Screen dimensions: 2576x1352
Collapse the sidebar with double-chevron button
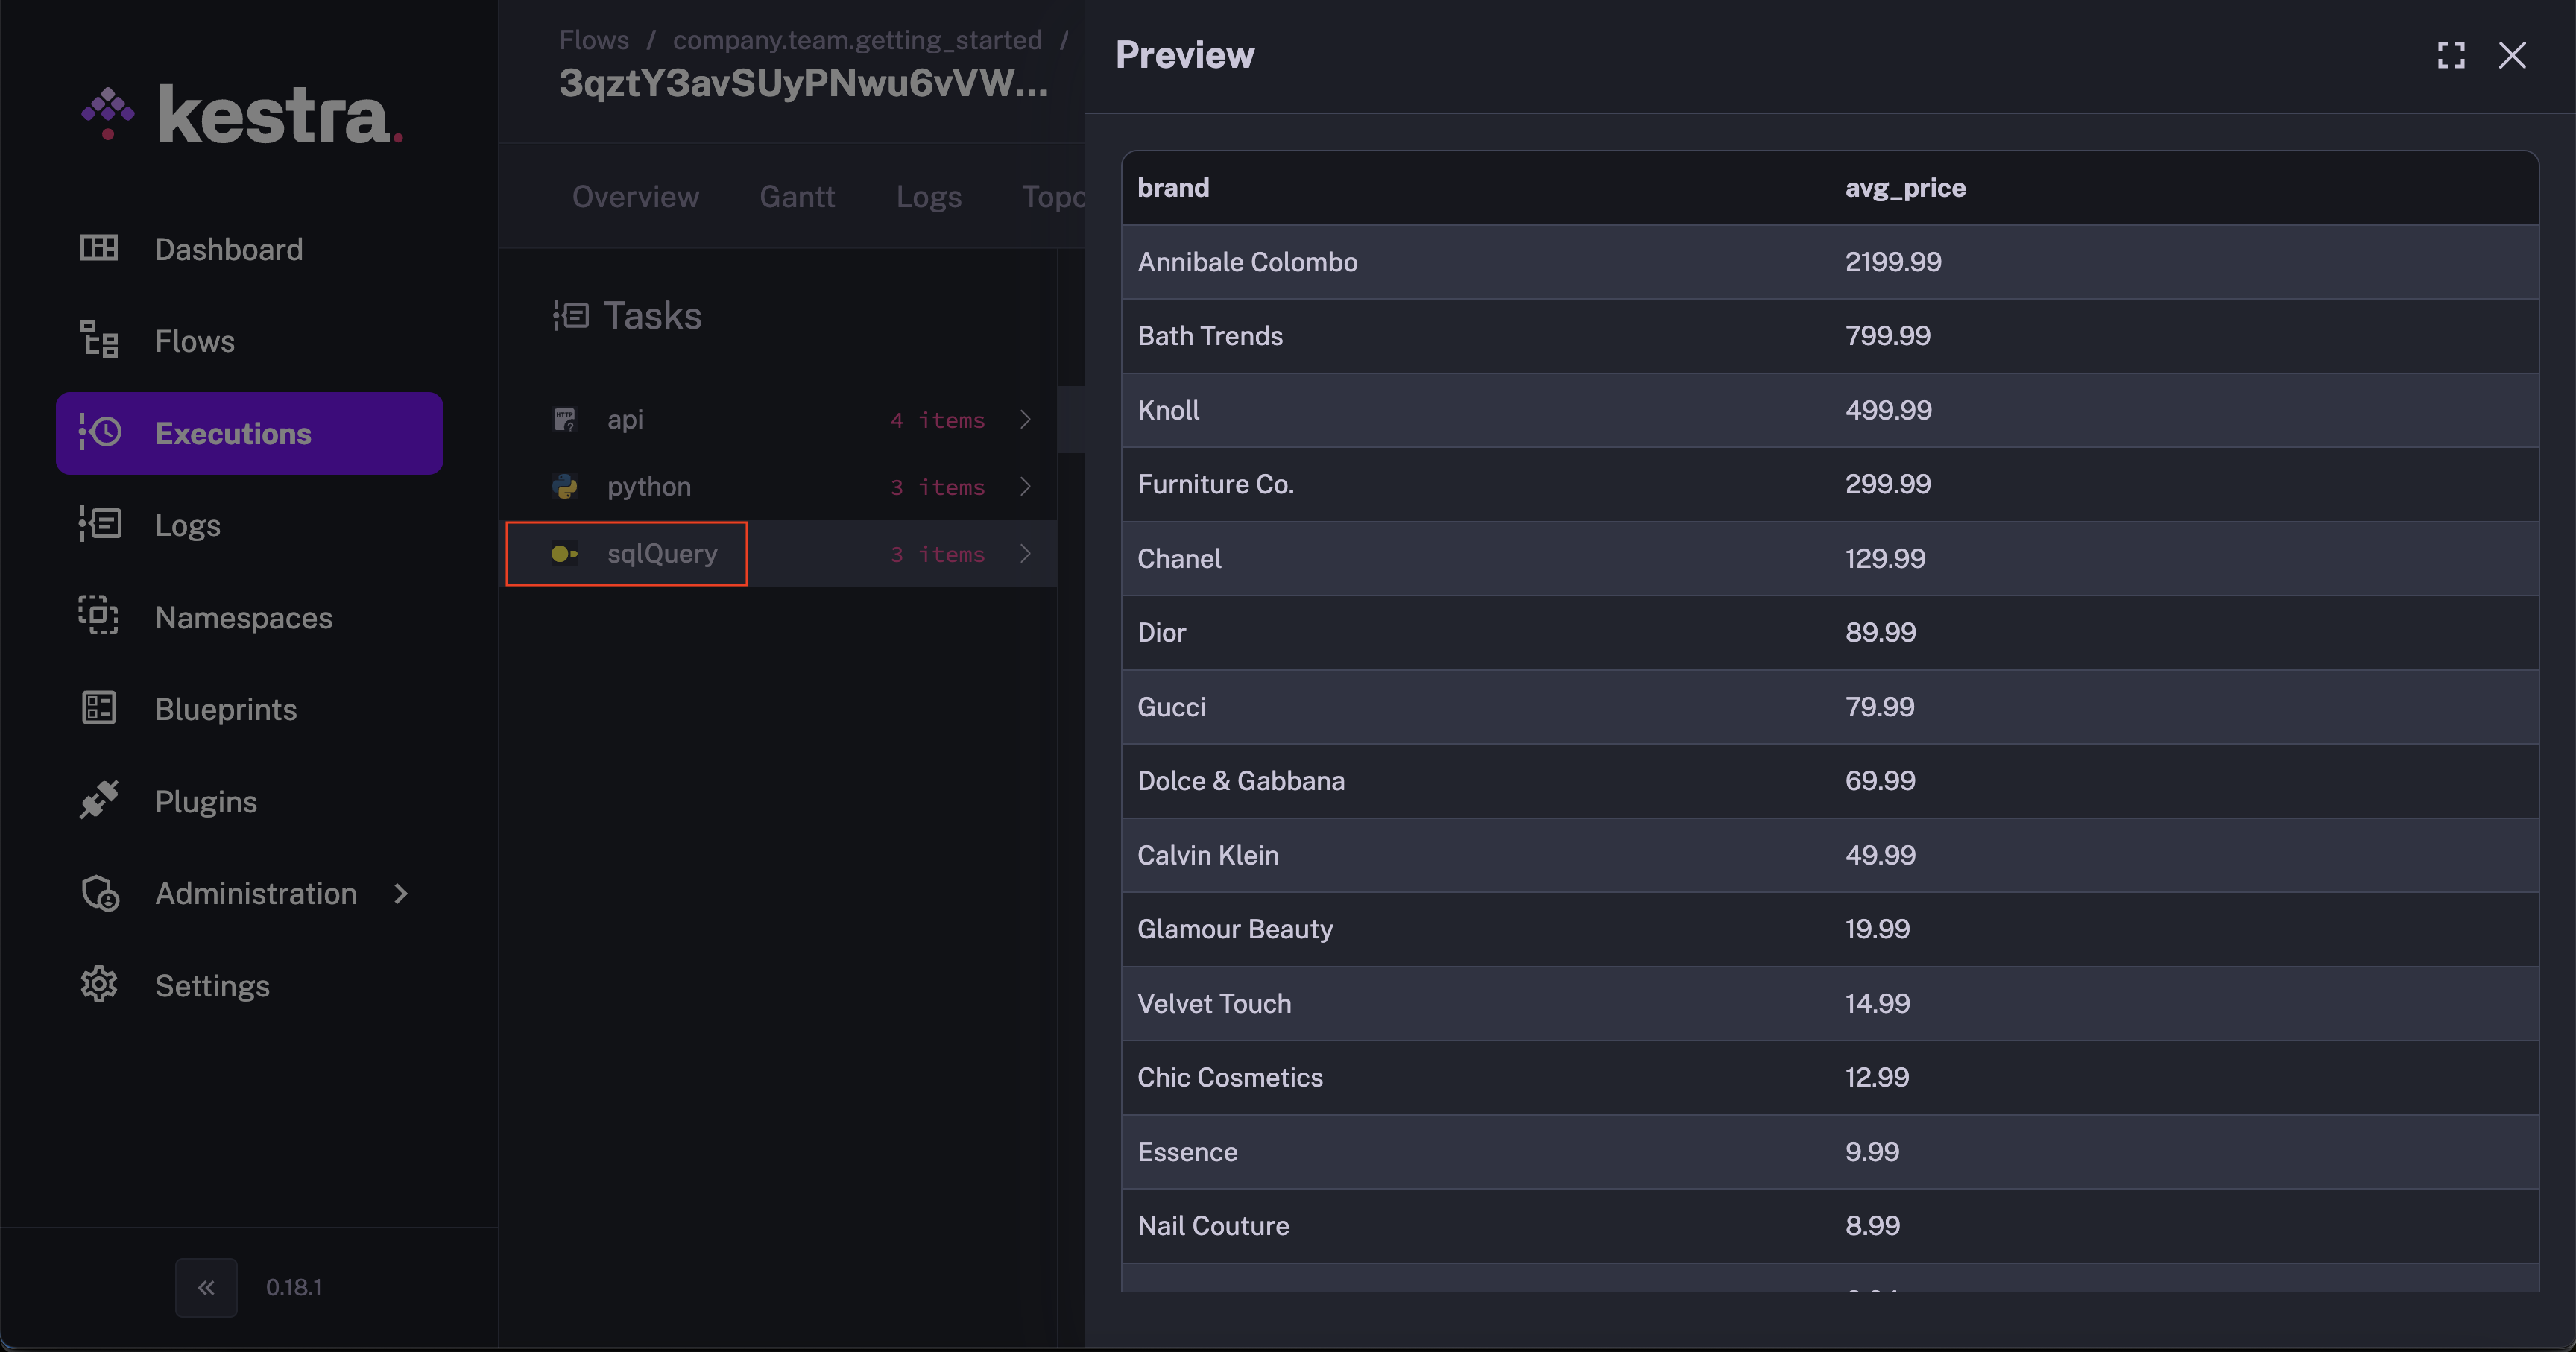[x=206, y=1287]
